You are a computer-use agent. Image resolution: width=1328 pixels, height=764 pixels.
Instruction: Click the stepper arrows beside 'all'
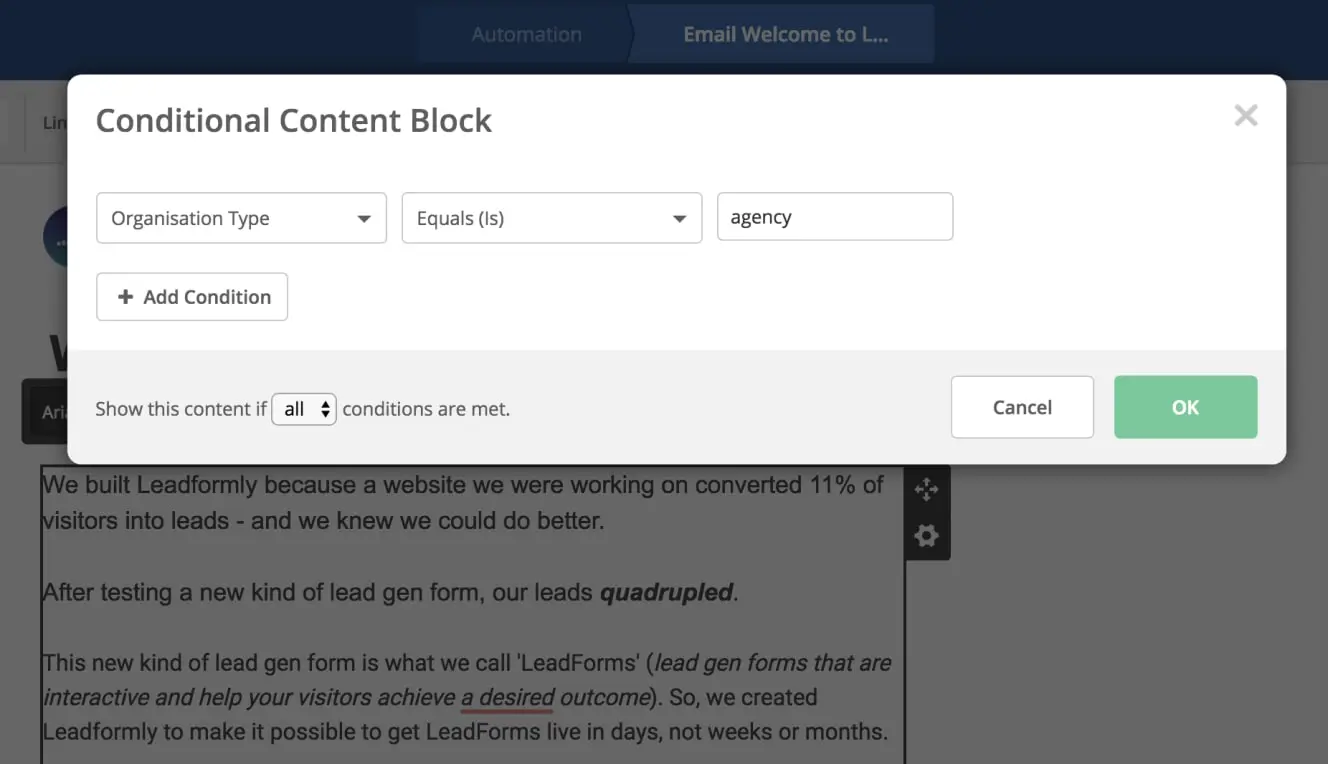pyautogui.click(x=324, y=408)
